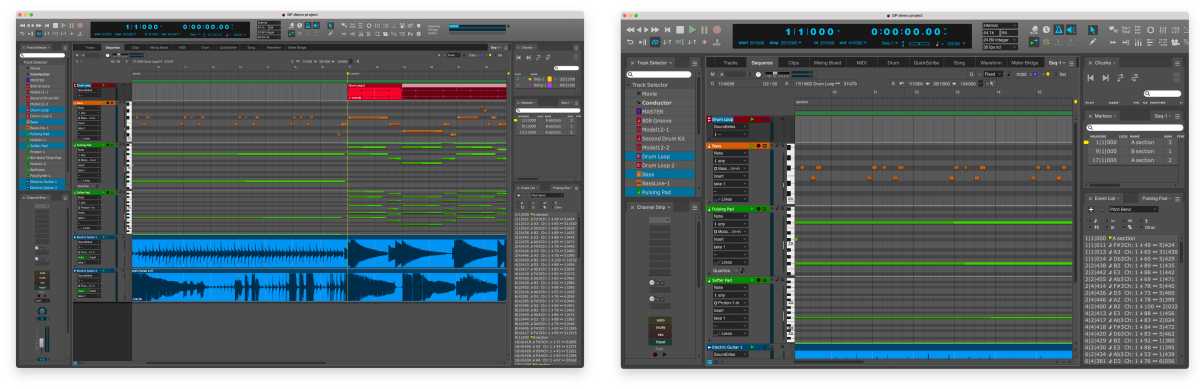Select BassLine-1 in right window Track Selector
Screen dimensions: 1200x389
[657, 182]
